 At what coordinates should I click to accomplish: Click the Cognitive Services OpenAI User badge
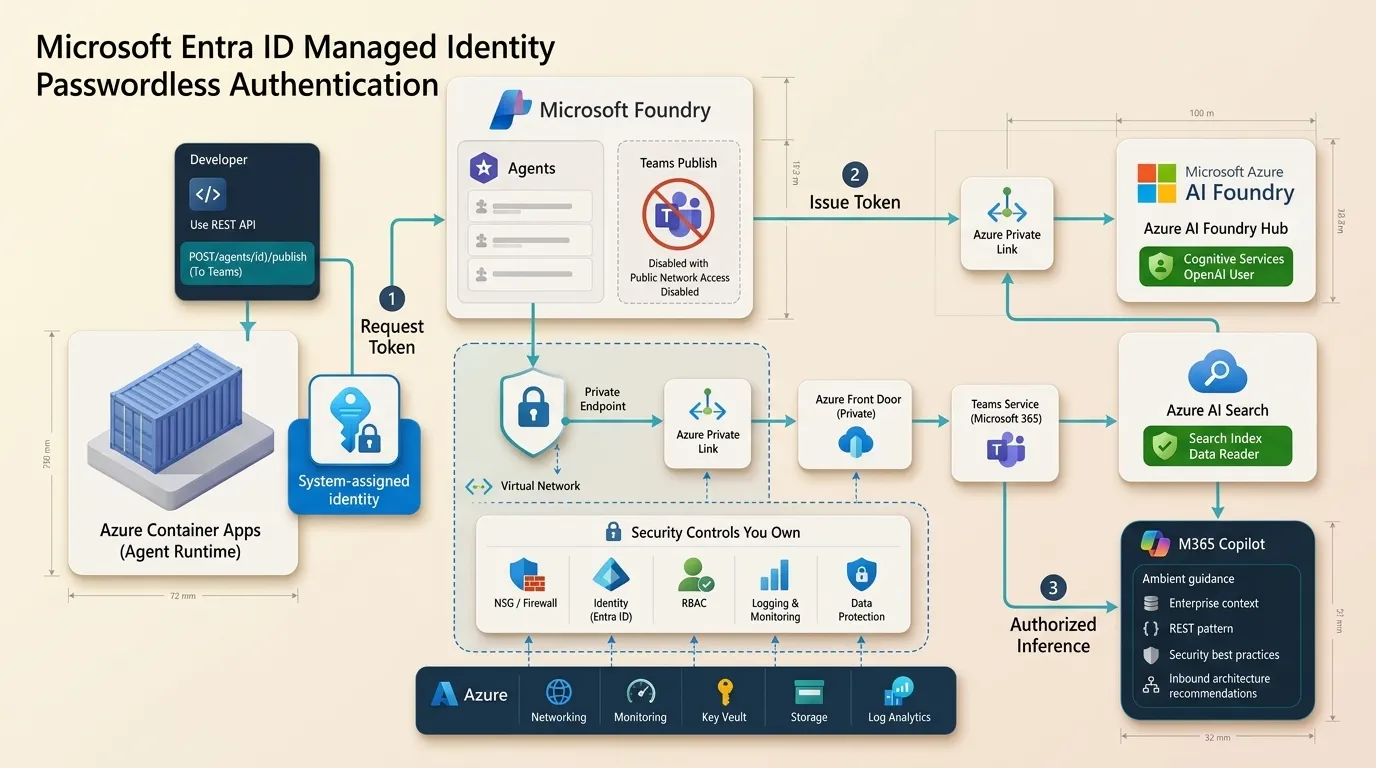click(1216, 267)
